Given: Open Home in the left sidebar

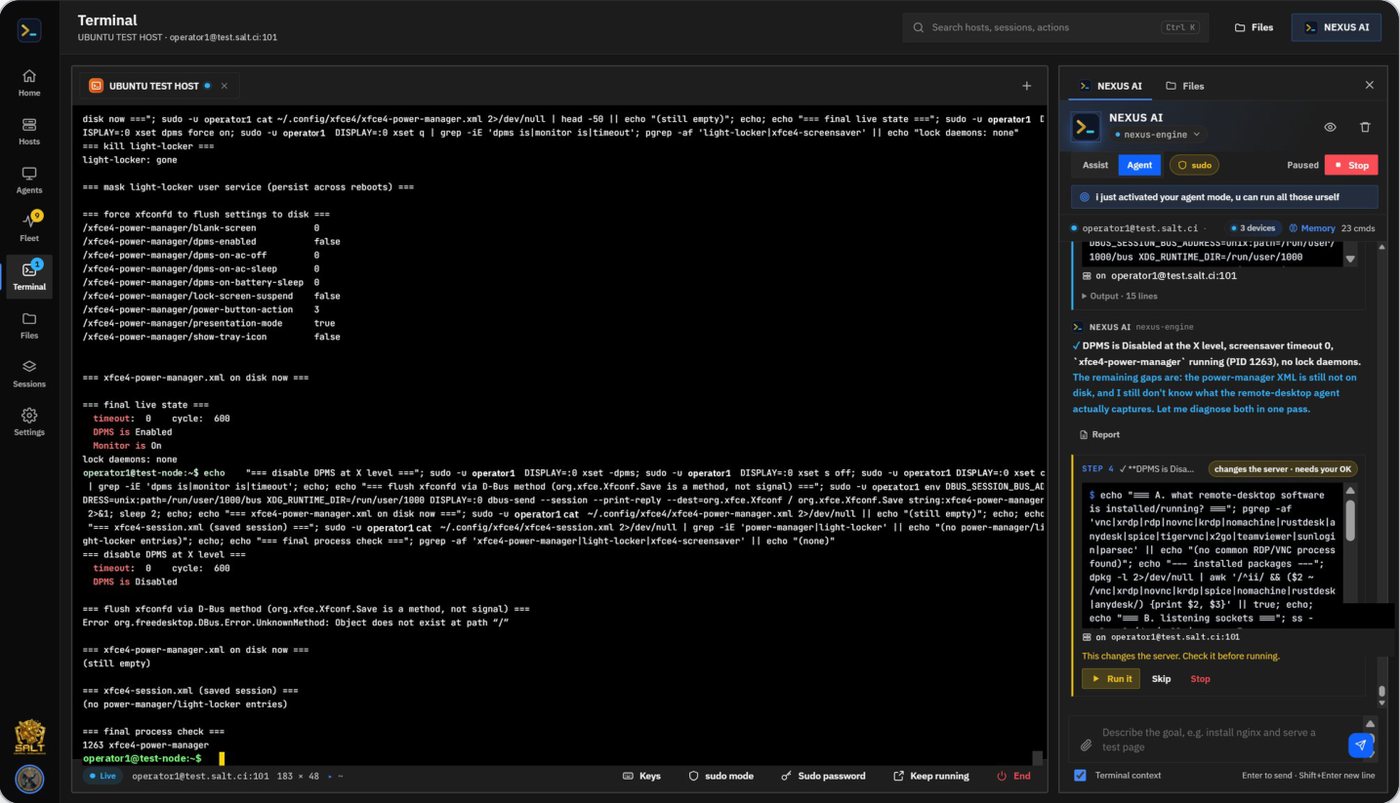Looking at the screenshot, I should 29,82.
